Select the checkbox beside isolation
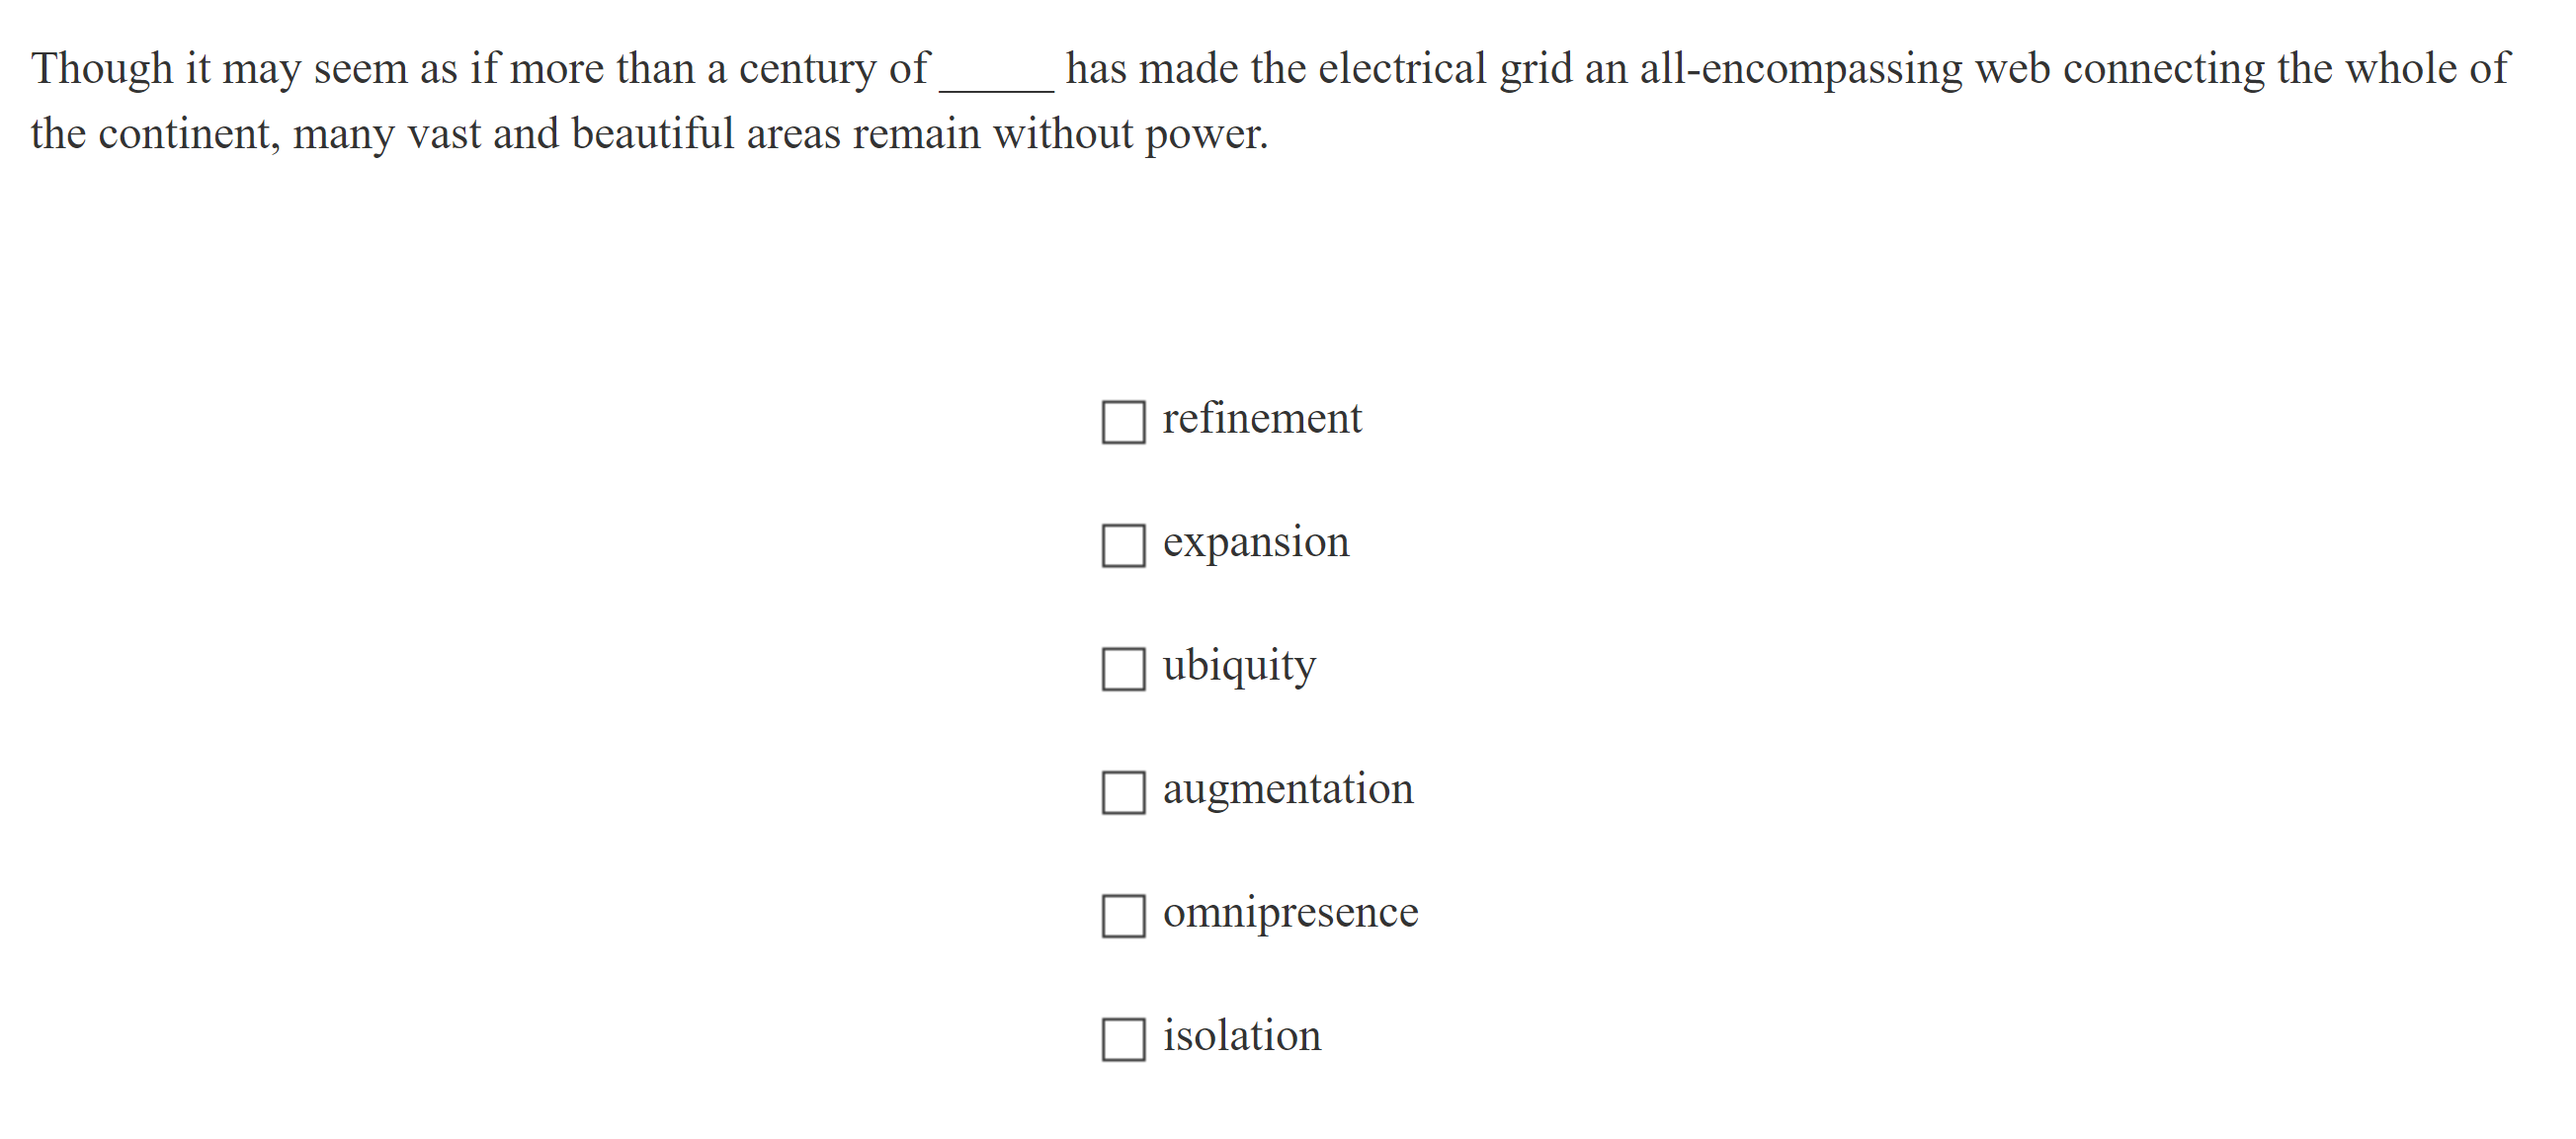Screen dimensions: 2576x1139 click(1122, 1040)
